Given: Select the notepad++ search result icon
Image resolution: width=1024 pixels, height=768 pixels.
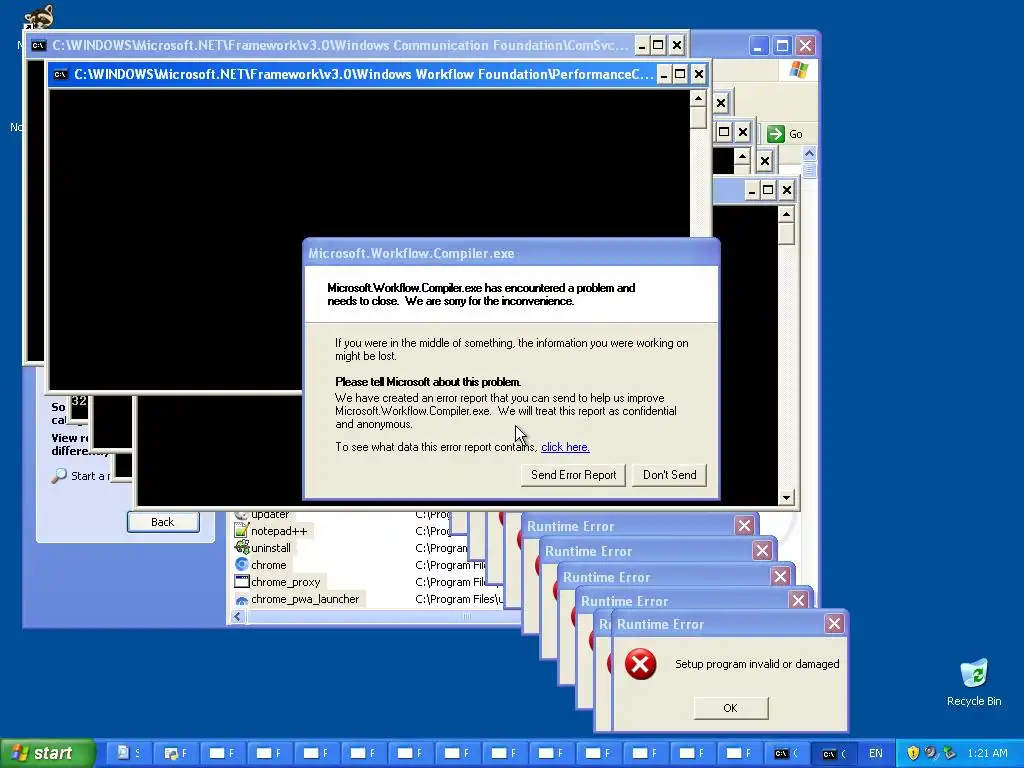Looking at the screenshot, I should [x=242, y=531].
